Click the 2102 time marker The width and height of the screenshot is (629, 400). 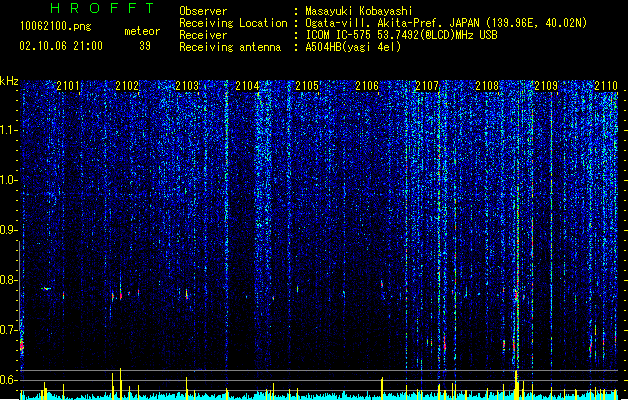click(x=127, y=86)
